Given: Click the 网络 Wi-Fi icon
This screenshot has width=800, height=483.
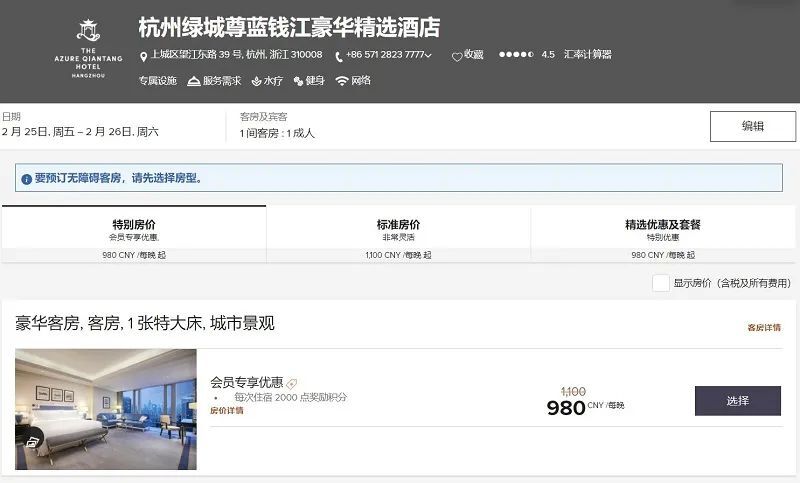Looking at the screenshot, I should [x=342, y=81].
